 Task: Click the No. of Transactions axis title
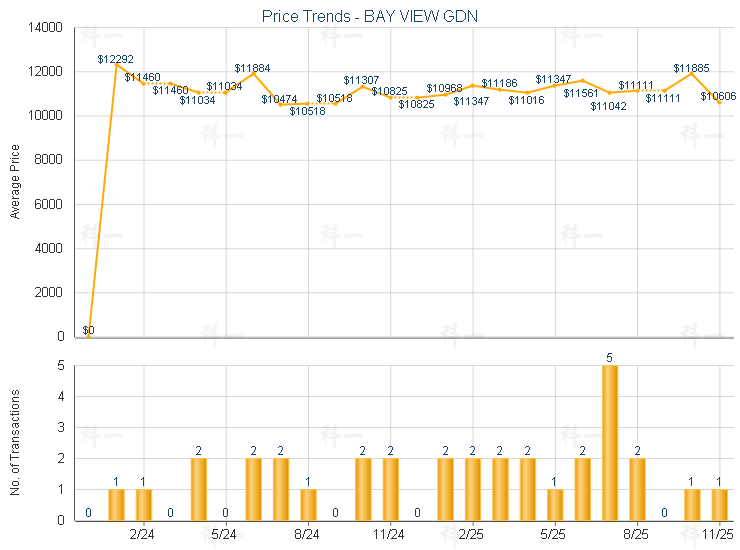15,443
